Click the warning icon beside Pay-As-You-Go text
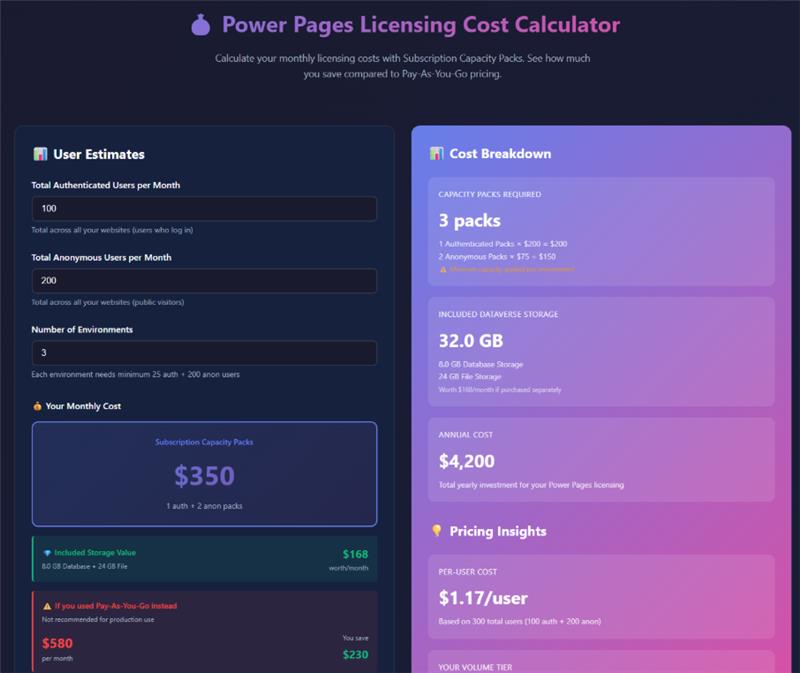This screenshot has height=673, width=800. click(46, 606)
